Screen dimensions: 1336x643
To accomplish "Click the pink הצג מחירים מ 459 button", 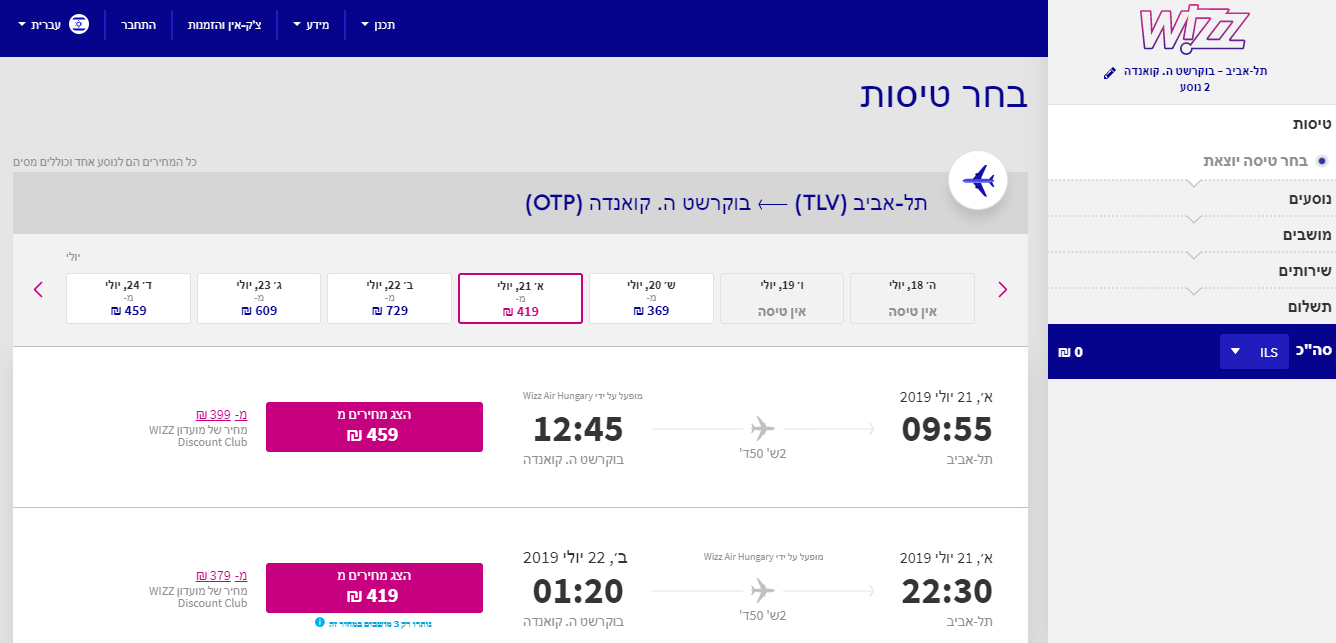I will [x=374, y=426].
